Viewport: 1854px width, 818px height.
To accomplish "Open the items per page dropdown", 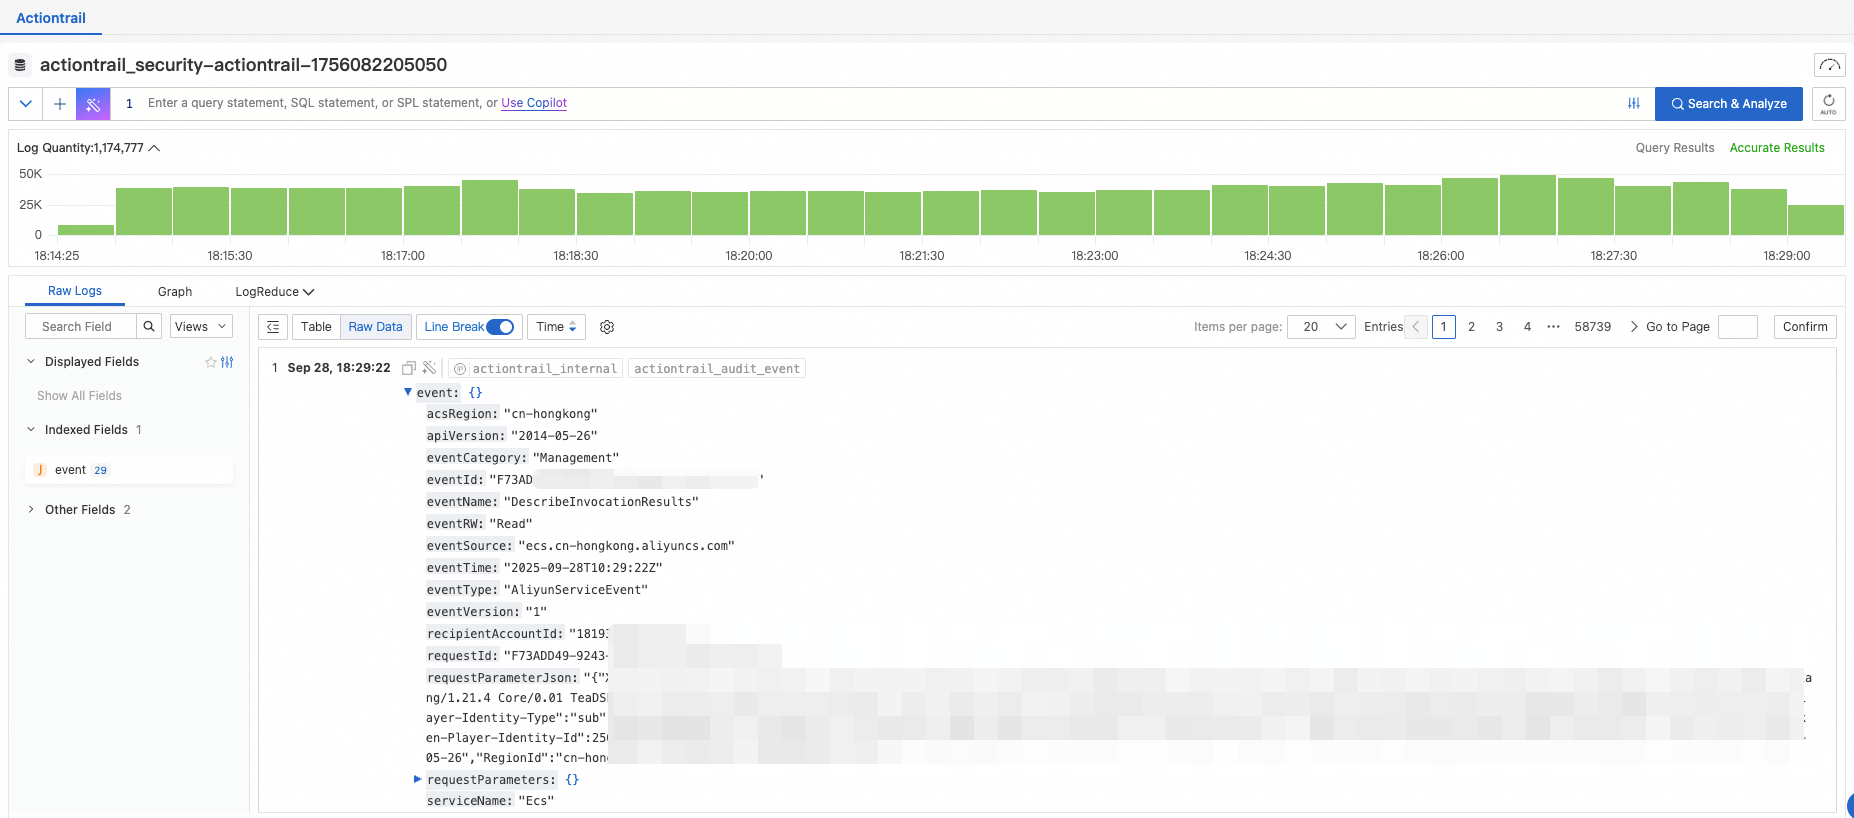I will [1322, 327].
